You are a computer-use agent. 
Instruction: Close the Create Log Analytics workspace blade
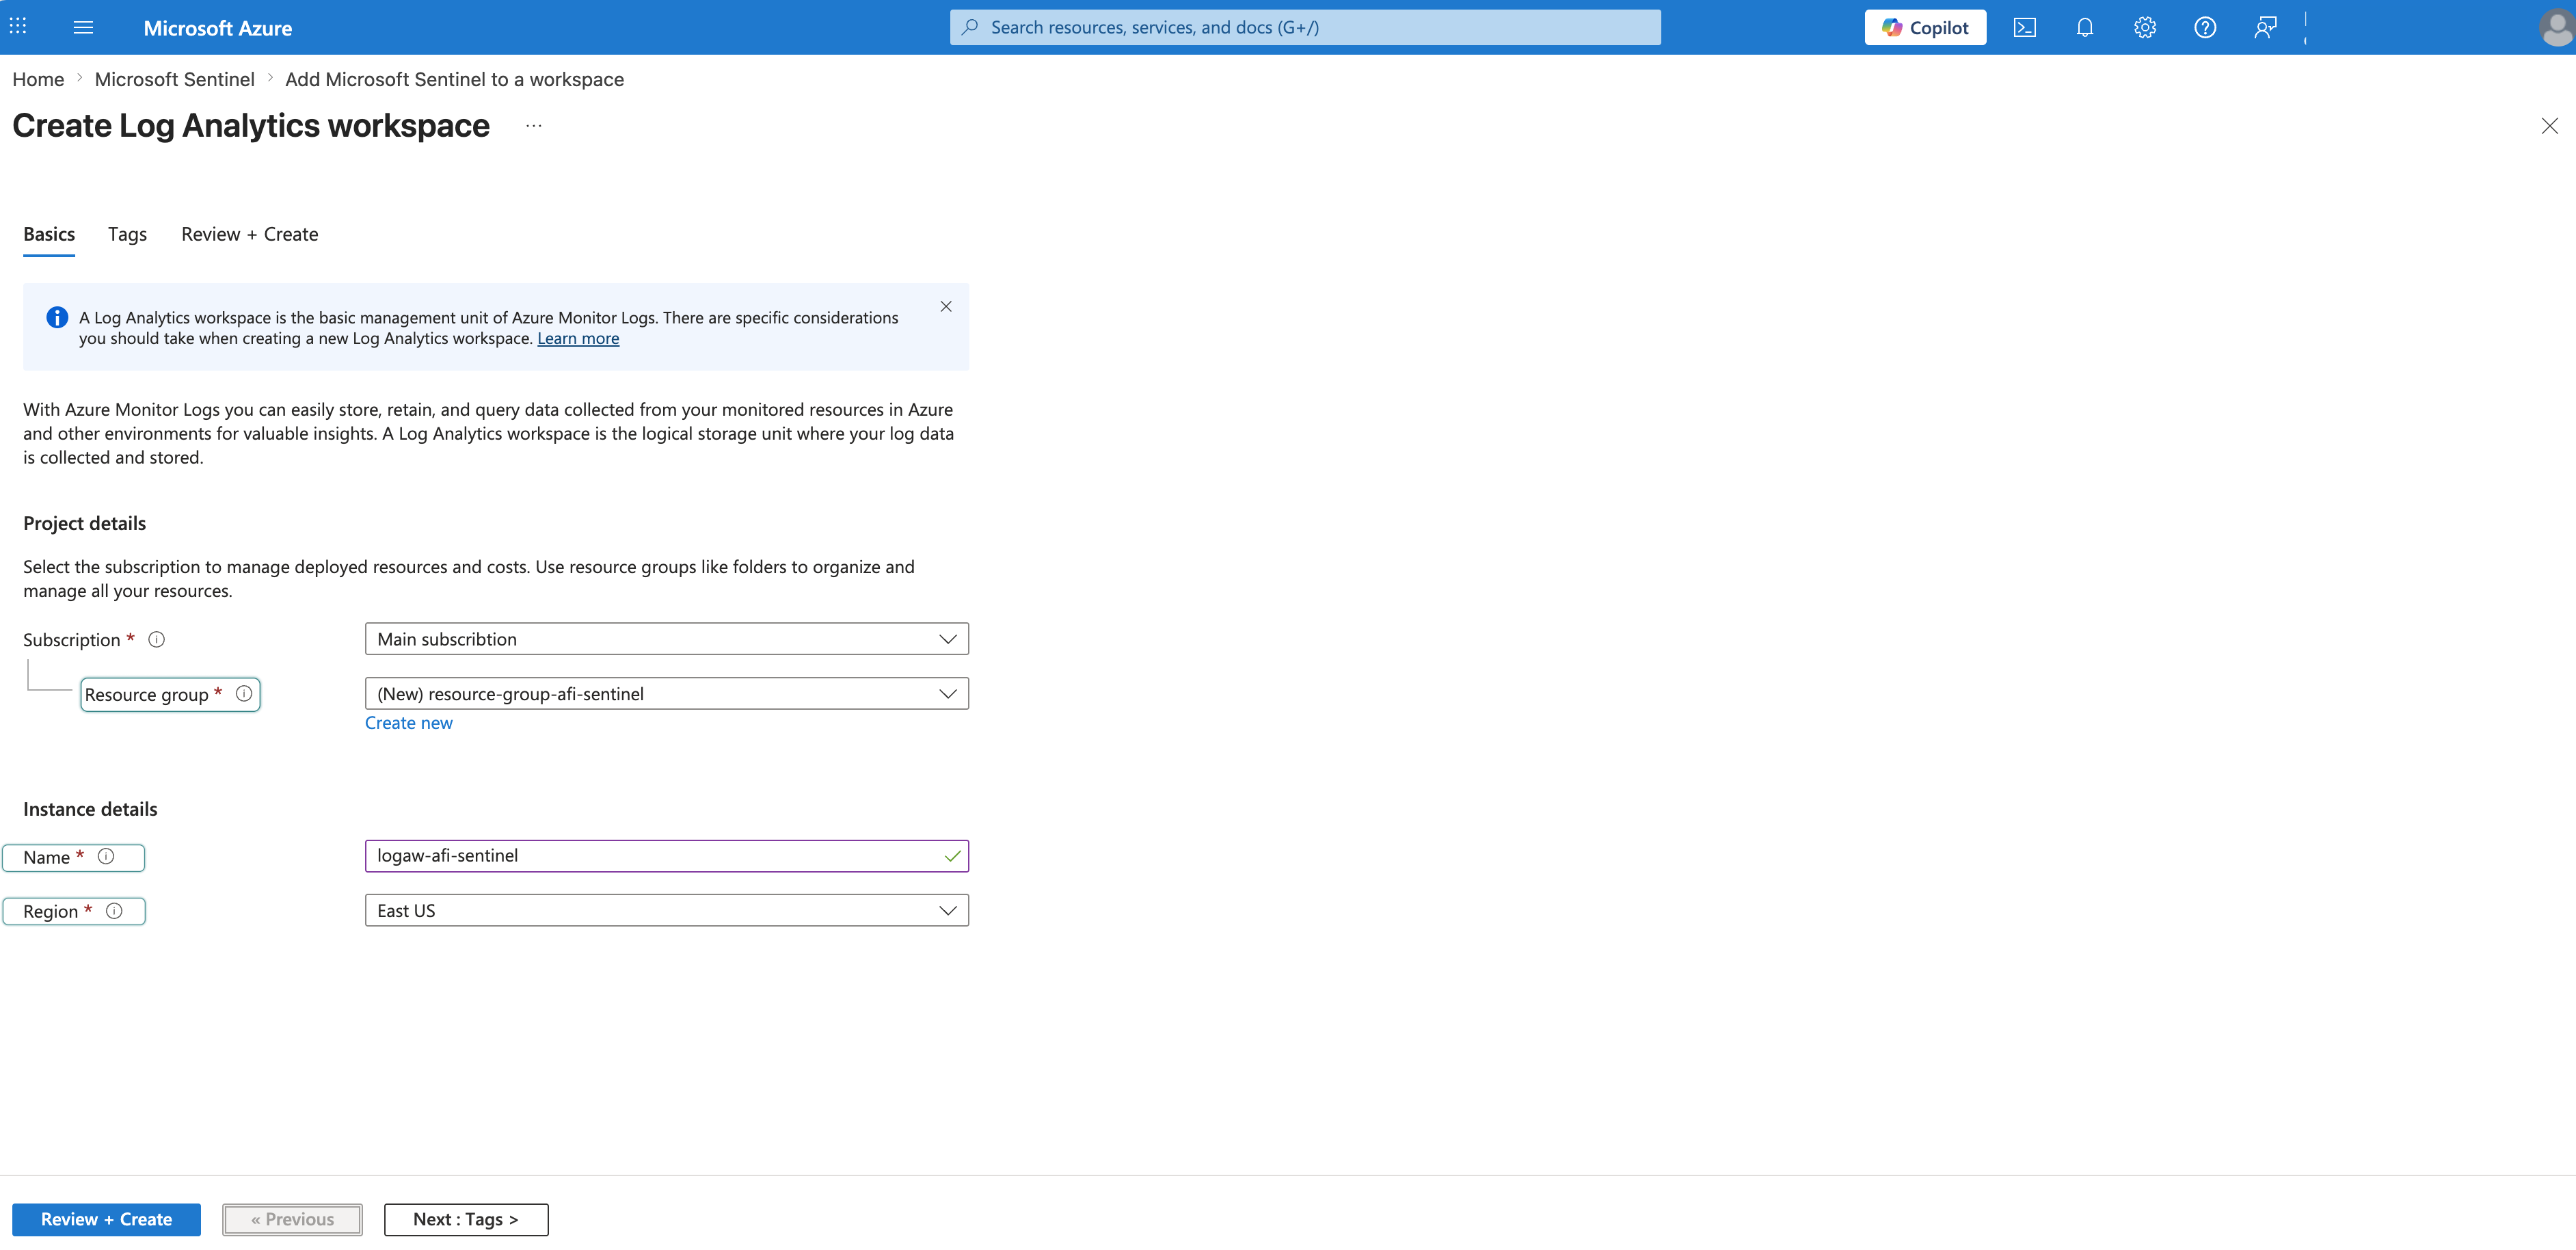tap(2550, 126)
